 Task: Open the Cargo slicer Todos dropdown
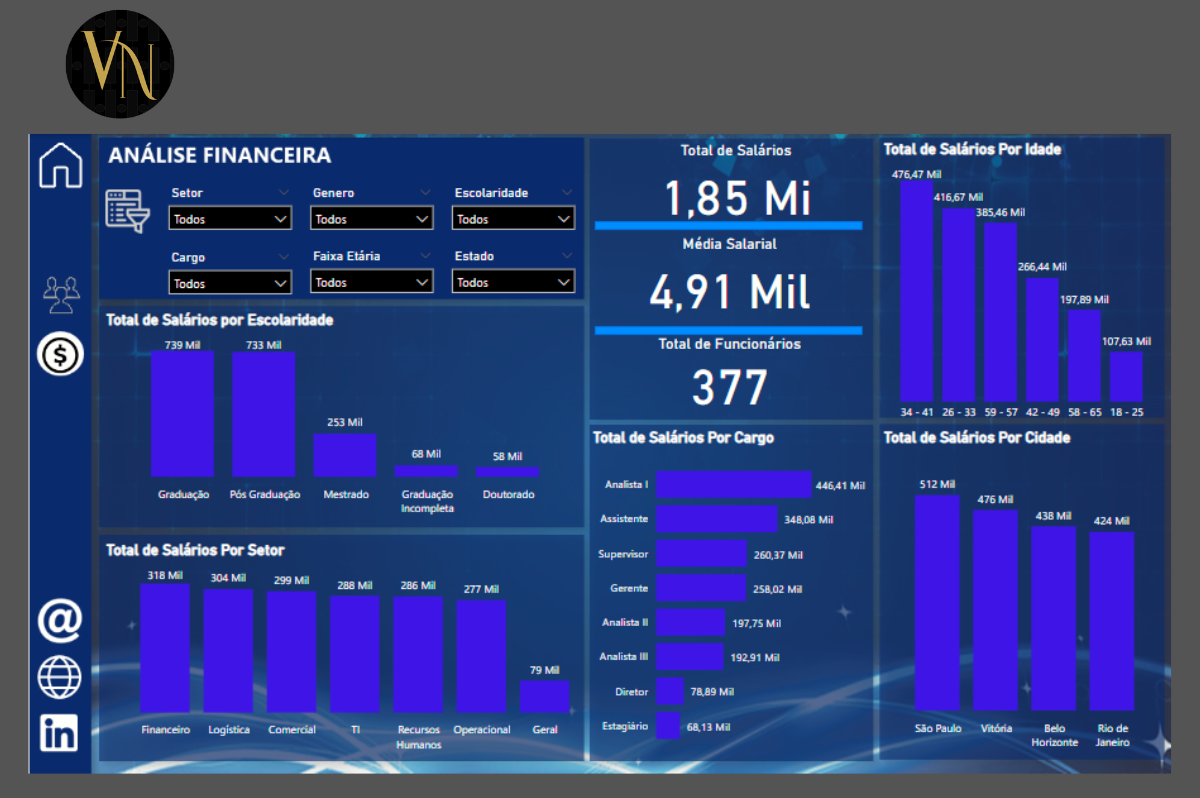coord(230,283)
